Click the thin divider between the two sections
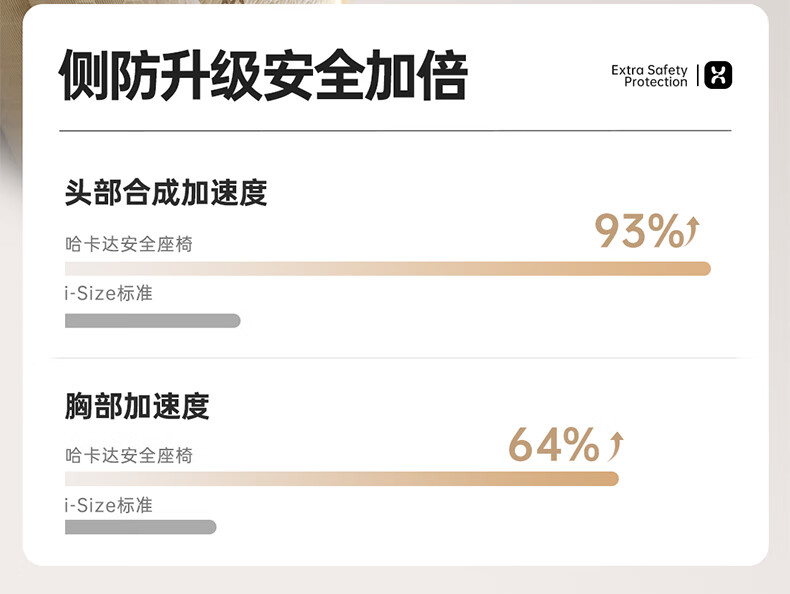 click(395, 358)
